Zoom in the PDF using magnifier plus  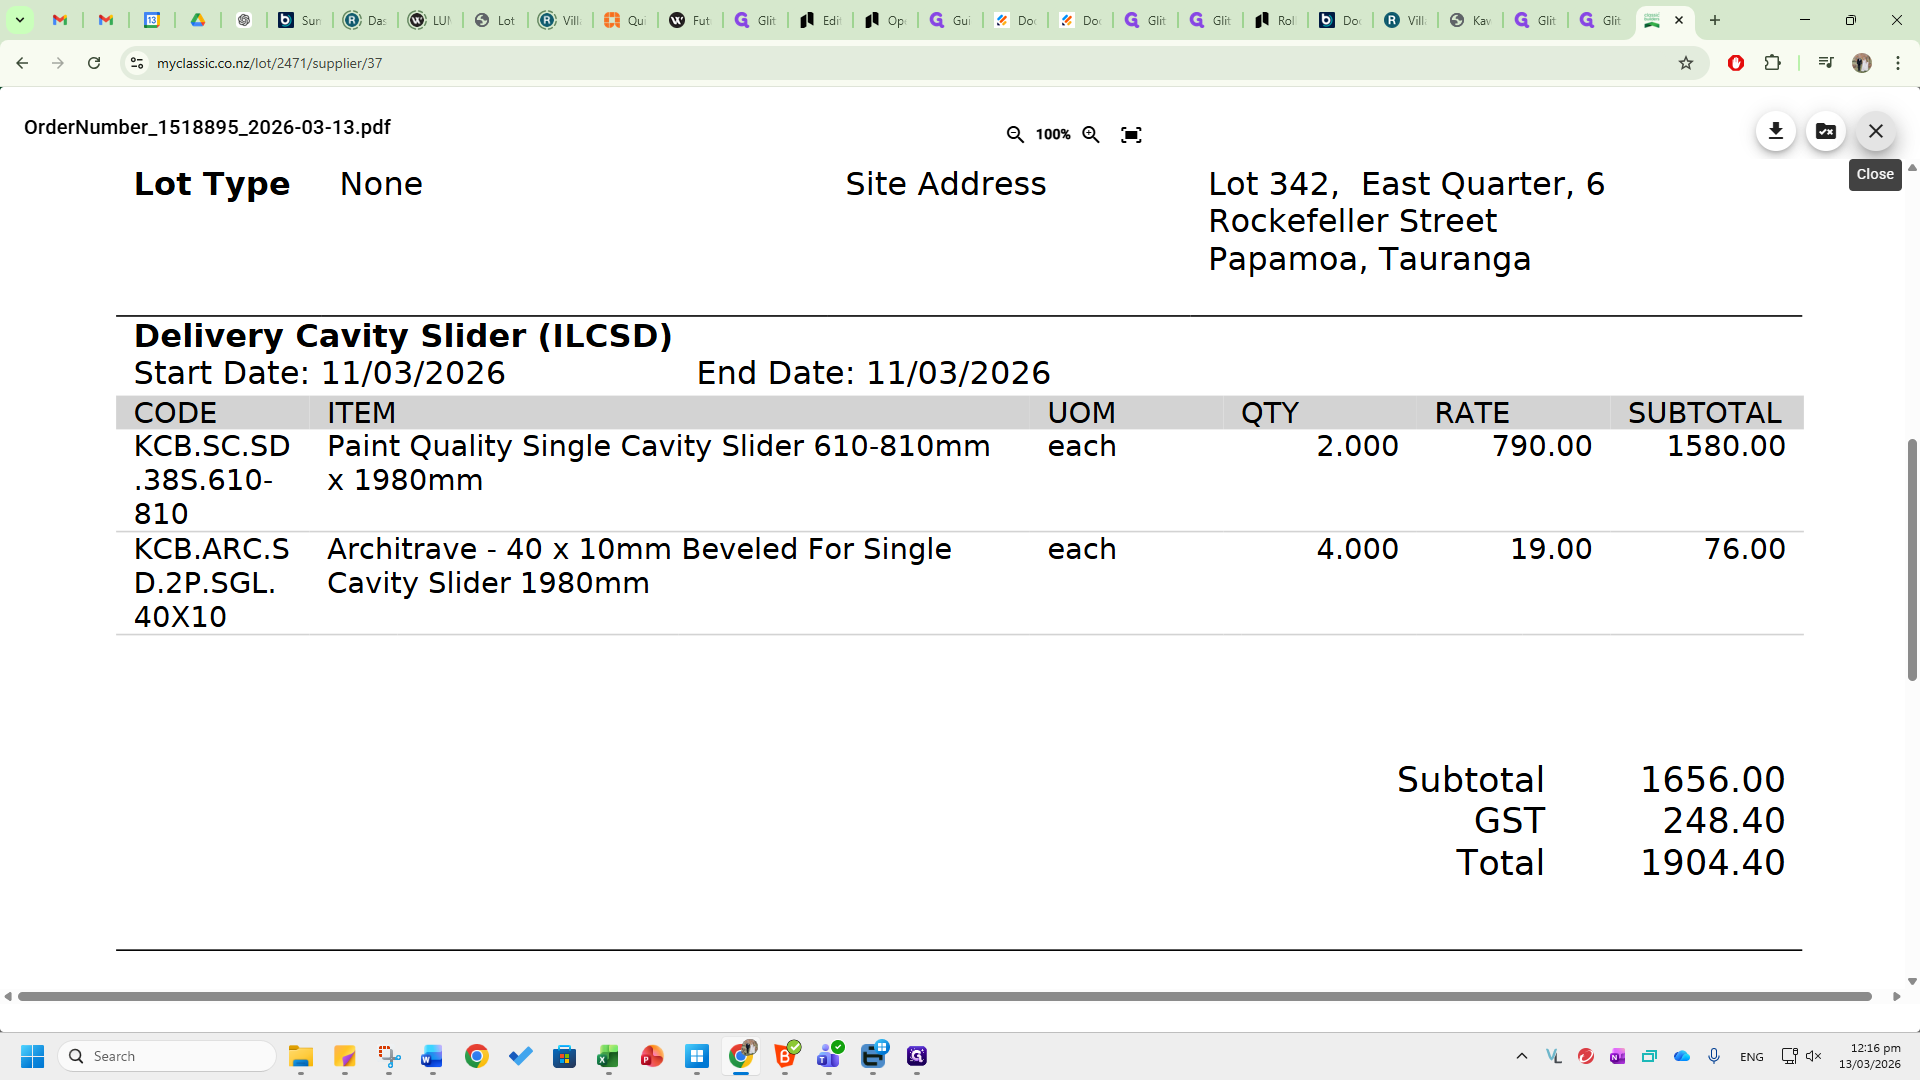[1091, 134]
